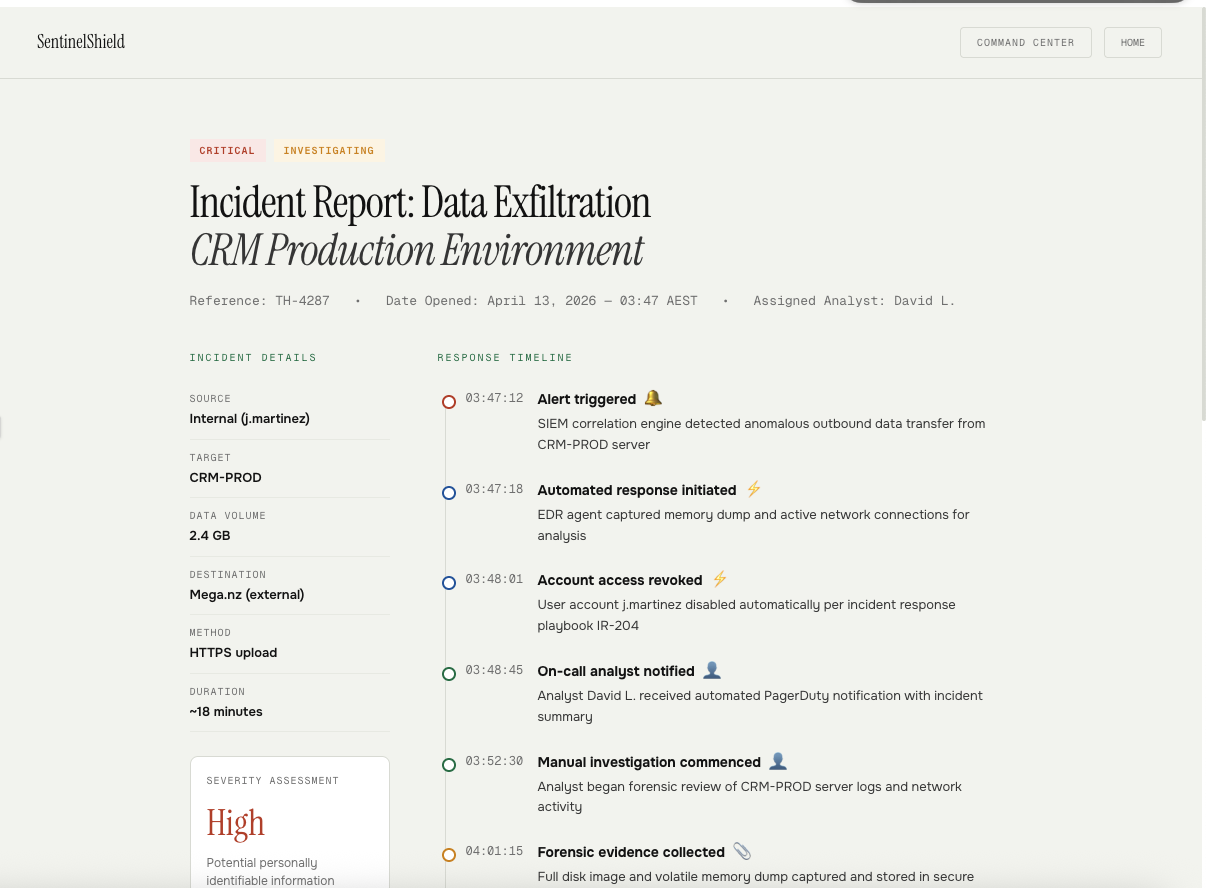
Task: Click the Incident Report: Data Exfiltration heading
Action: (420, 202)
